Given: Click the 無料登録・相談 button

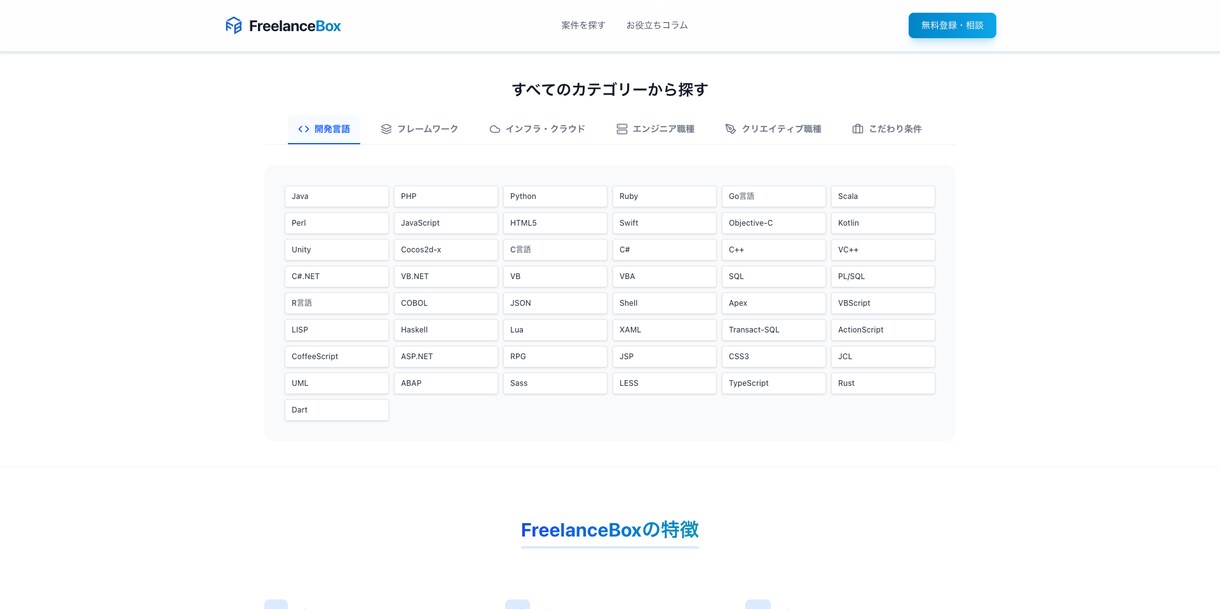Looking at the screenshot, I should pyautogui.click(x=952, y=25).
